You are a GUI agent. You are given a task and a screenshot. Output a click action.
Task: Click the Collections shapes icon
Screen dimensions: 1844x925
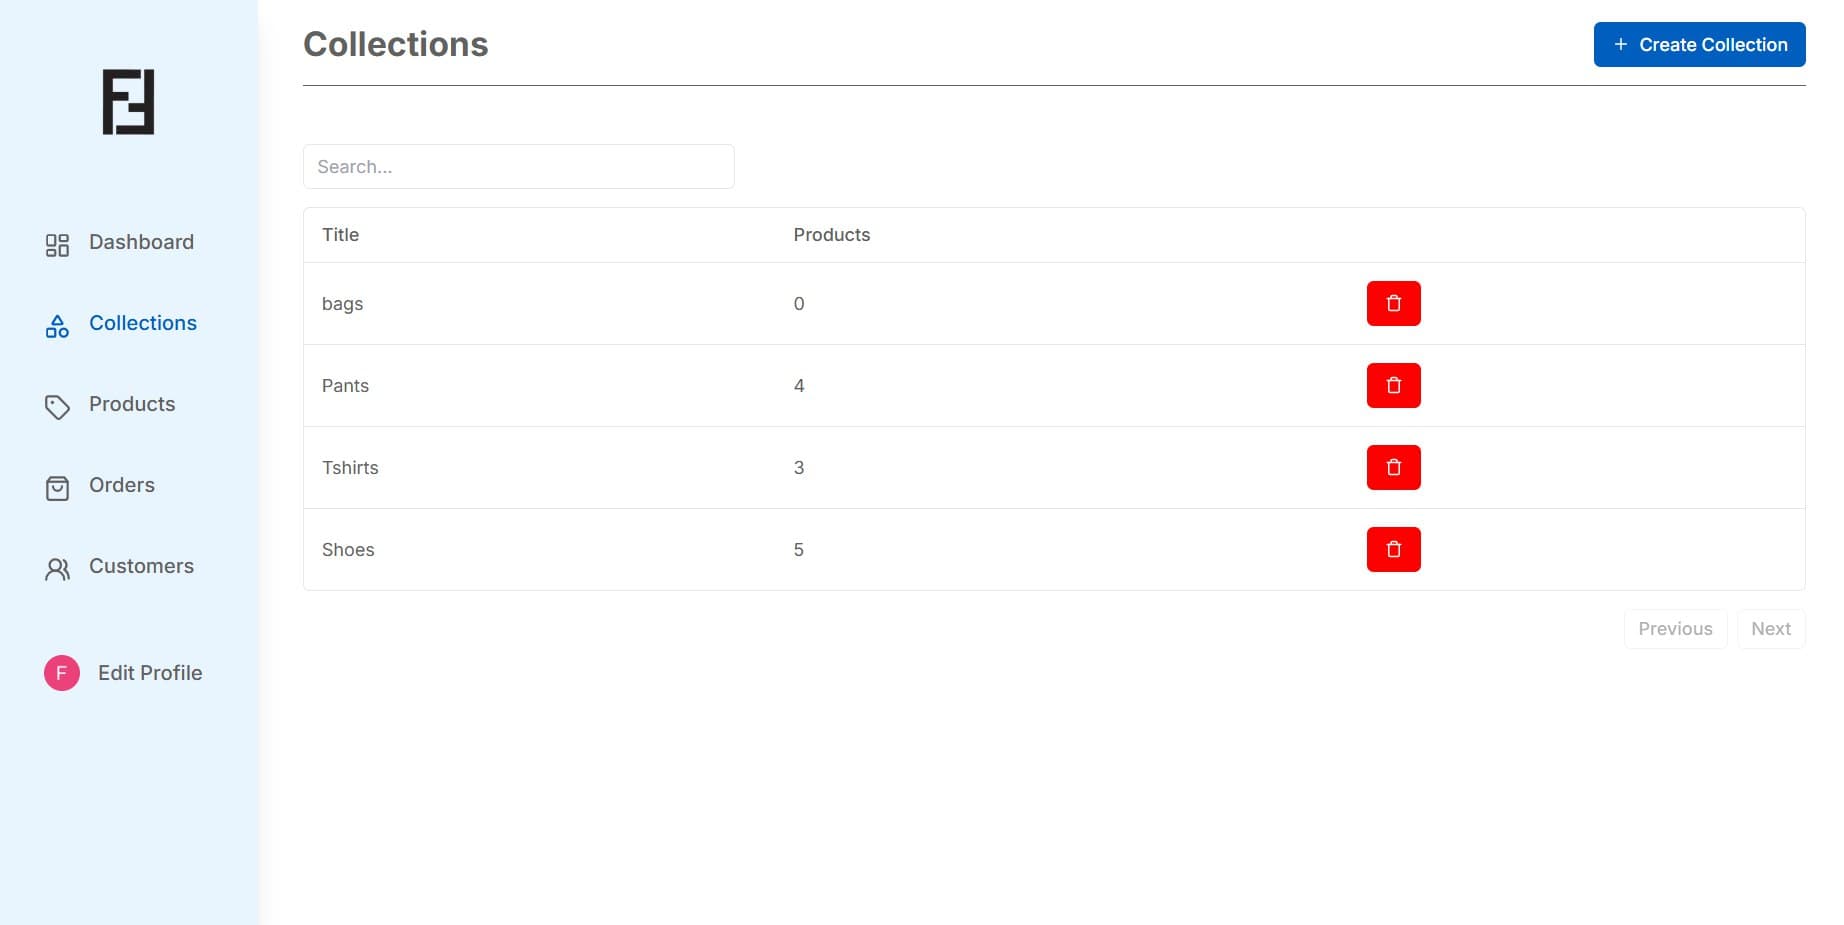click(57, 326)
